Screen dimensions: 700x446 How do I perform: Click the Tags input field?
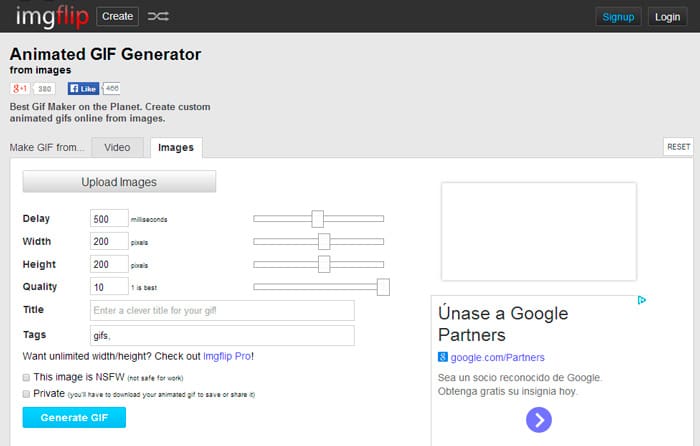(x=222, y=335)
